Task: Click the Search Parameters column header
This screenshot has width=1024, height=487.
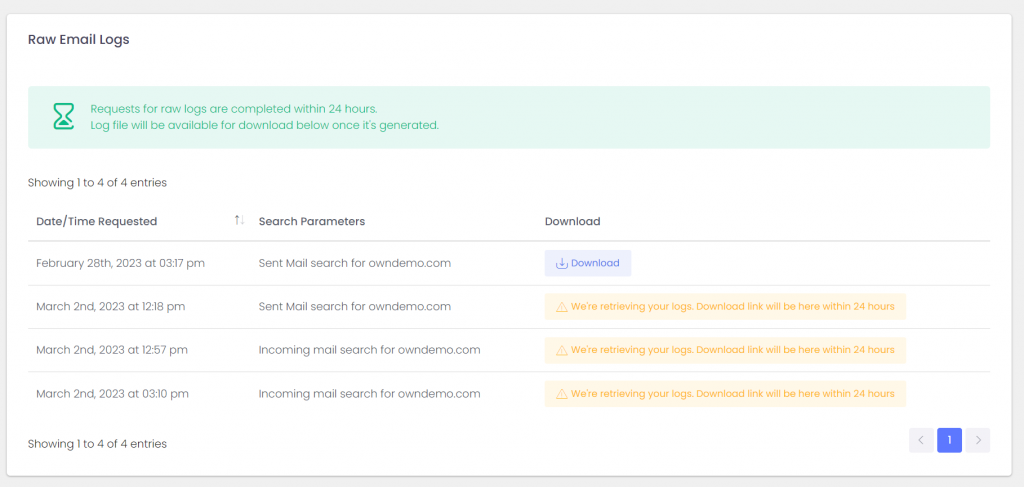Action: click(312, 221)
